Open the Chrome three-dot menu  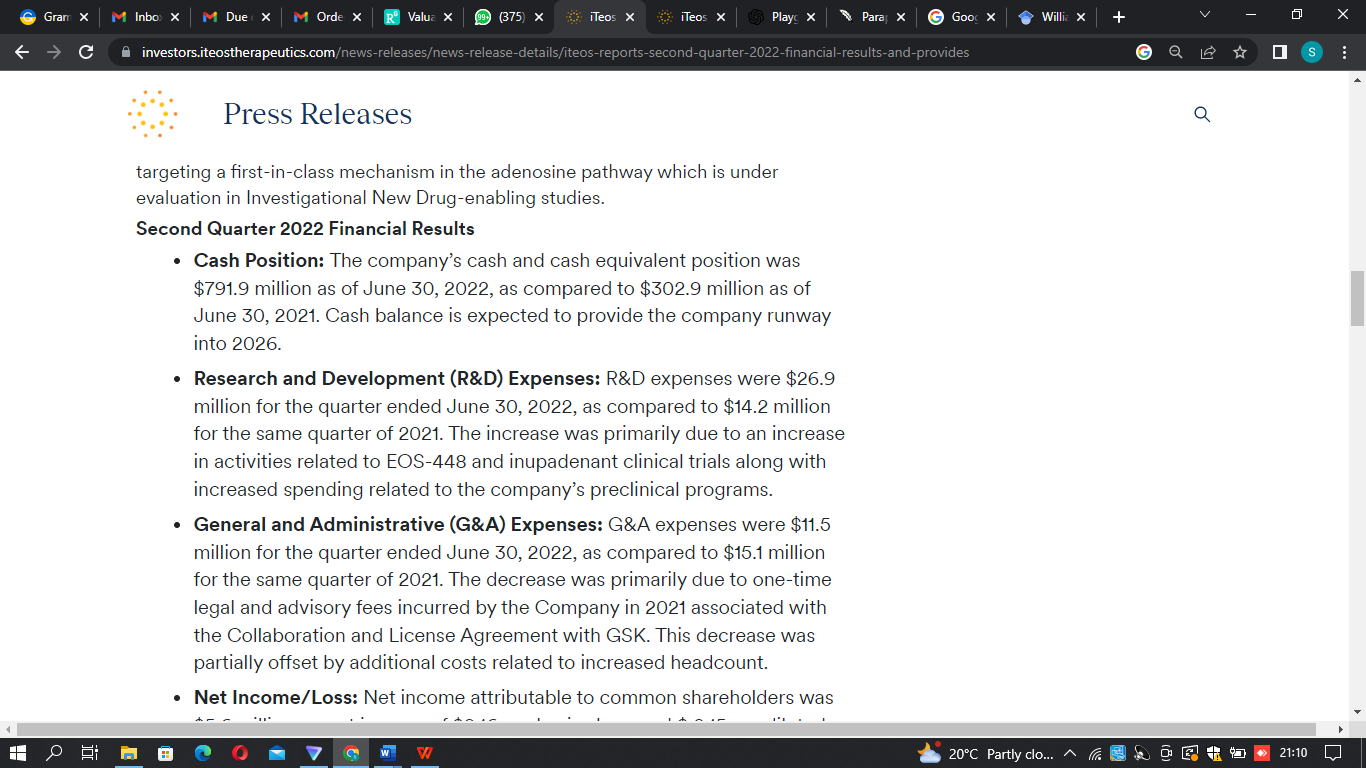click(1343, 52)
